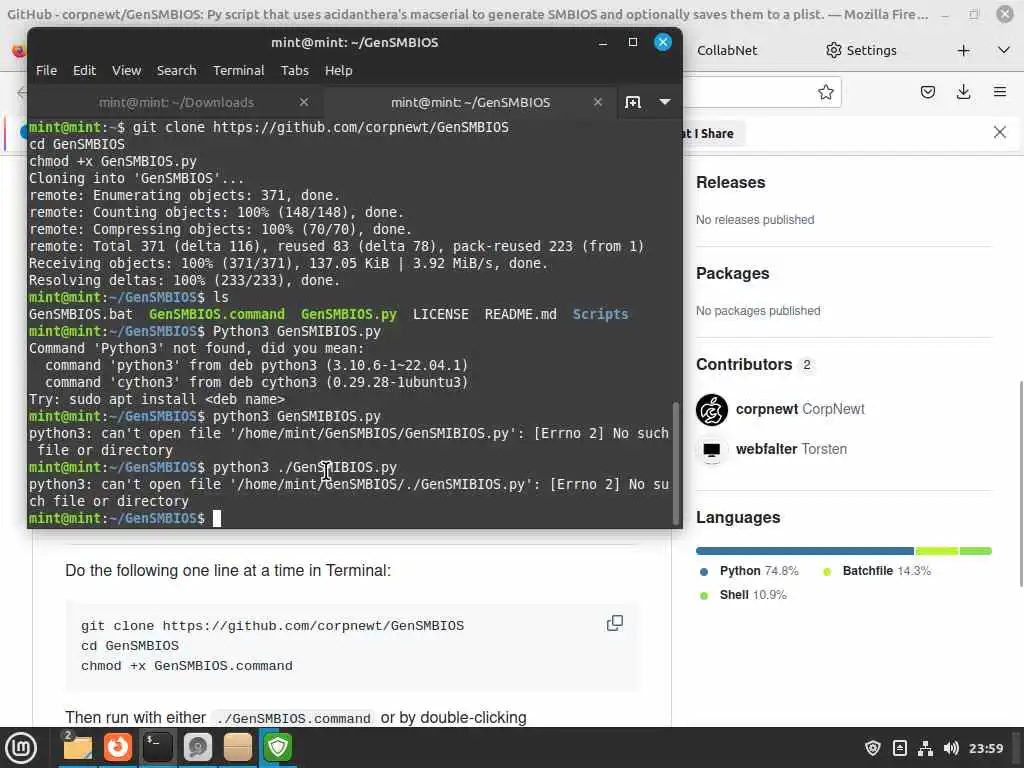
Task: Open the Firefox hamburger menu
Action: pos(1000,92)
